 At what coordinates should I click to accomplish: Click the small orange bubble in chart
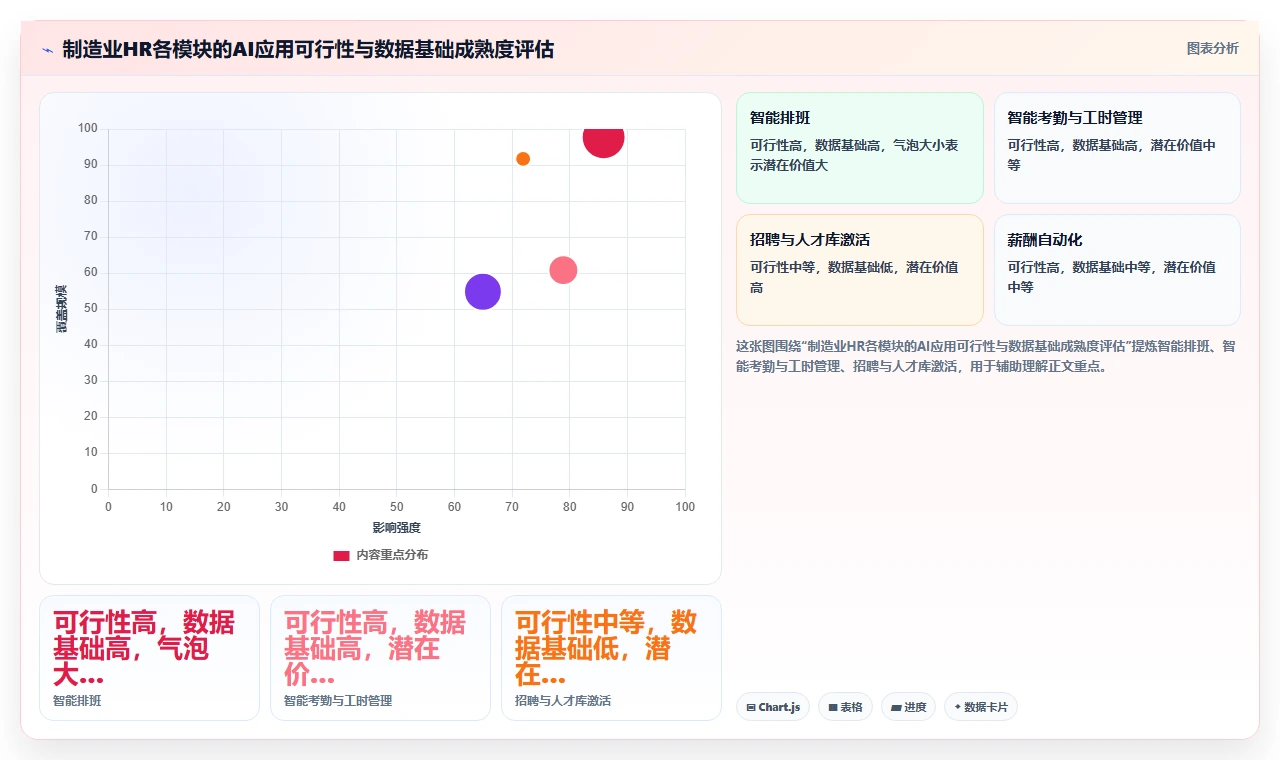coord(523,159)
